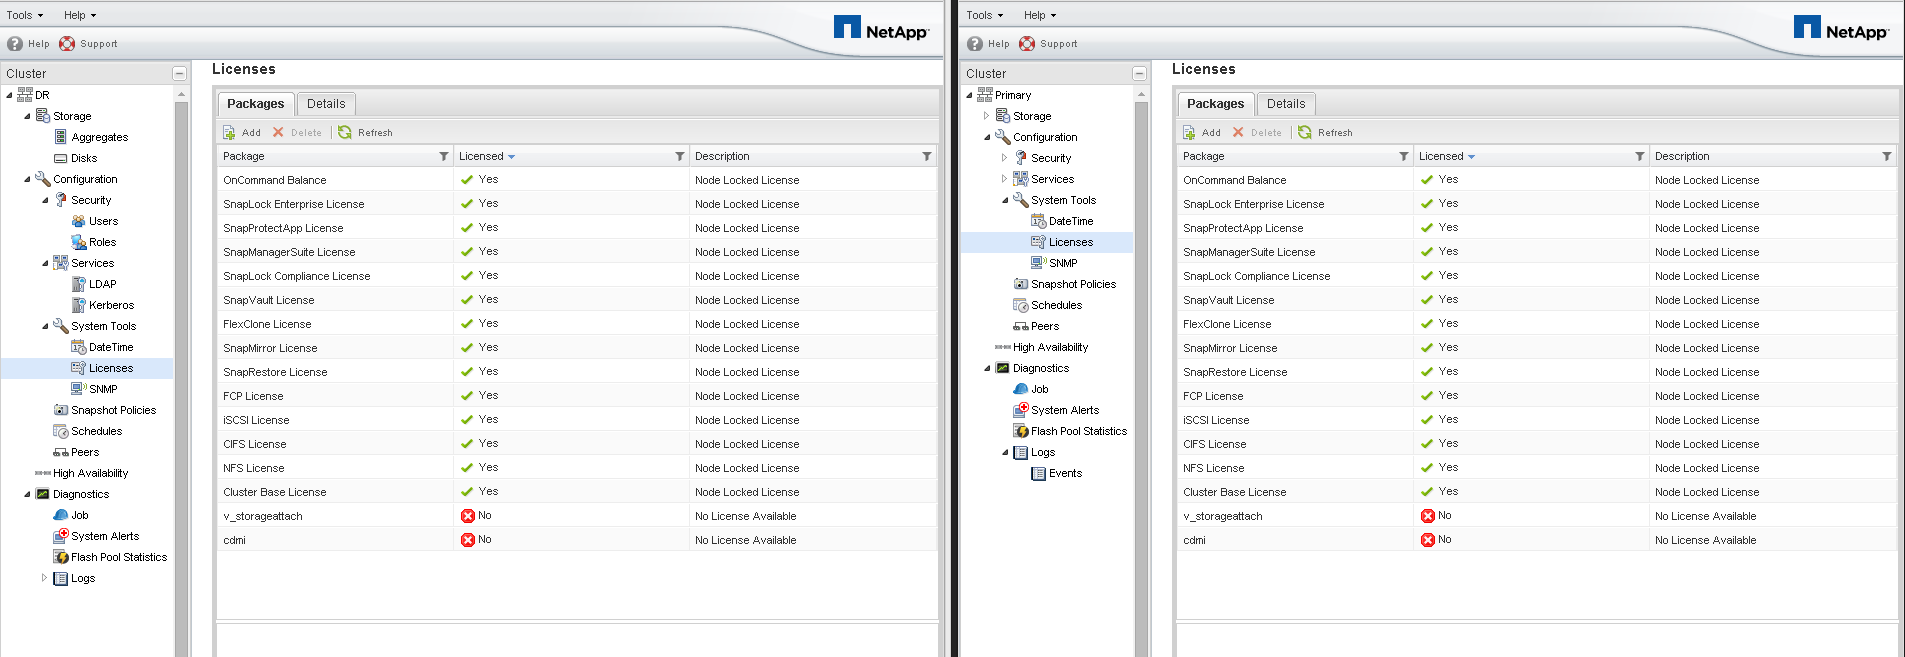Collapse the DR Storage tree node
Viewport: 1905px width, 657px height.
click(x=27, y=116)
